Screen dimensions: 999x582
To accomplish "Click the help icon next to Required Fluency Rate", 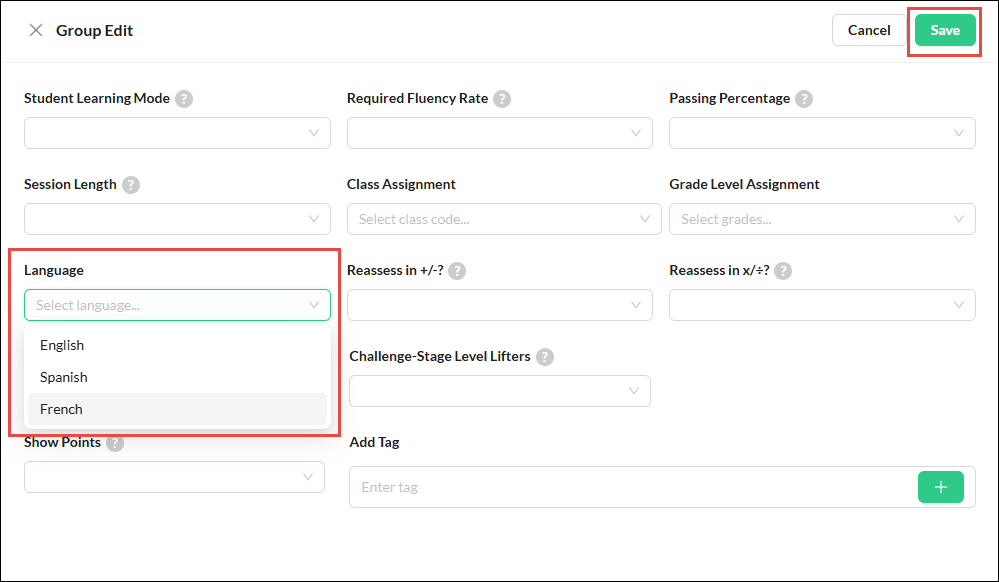I will [x=502, y=99].
